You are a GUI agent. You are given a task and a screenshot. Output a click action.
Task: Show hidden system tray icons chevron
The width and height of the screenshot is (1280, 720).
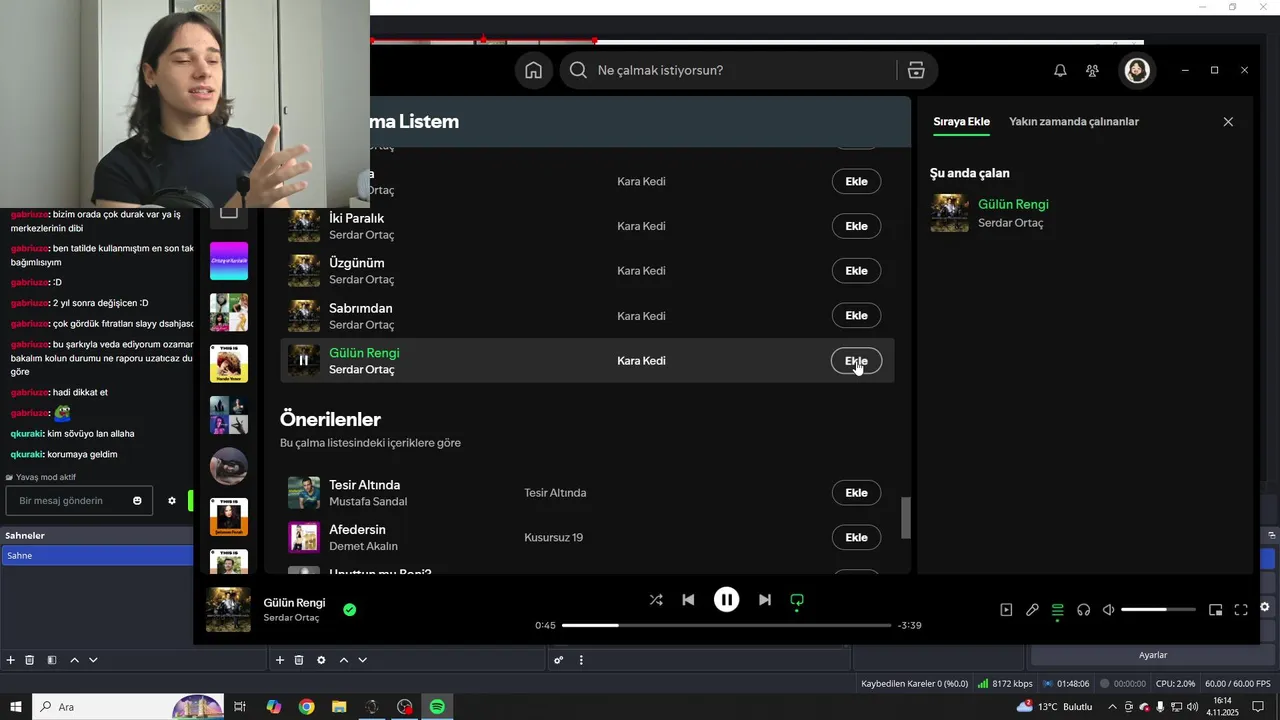click(1112, 707)
